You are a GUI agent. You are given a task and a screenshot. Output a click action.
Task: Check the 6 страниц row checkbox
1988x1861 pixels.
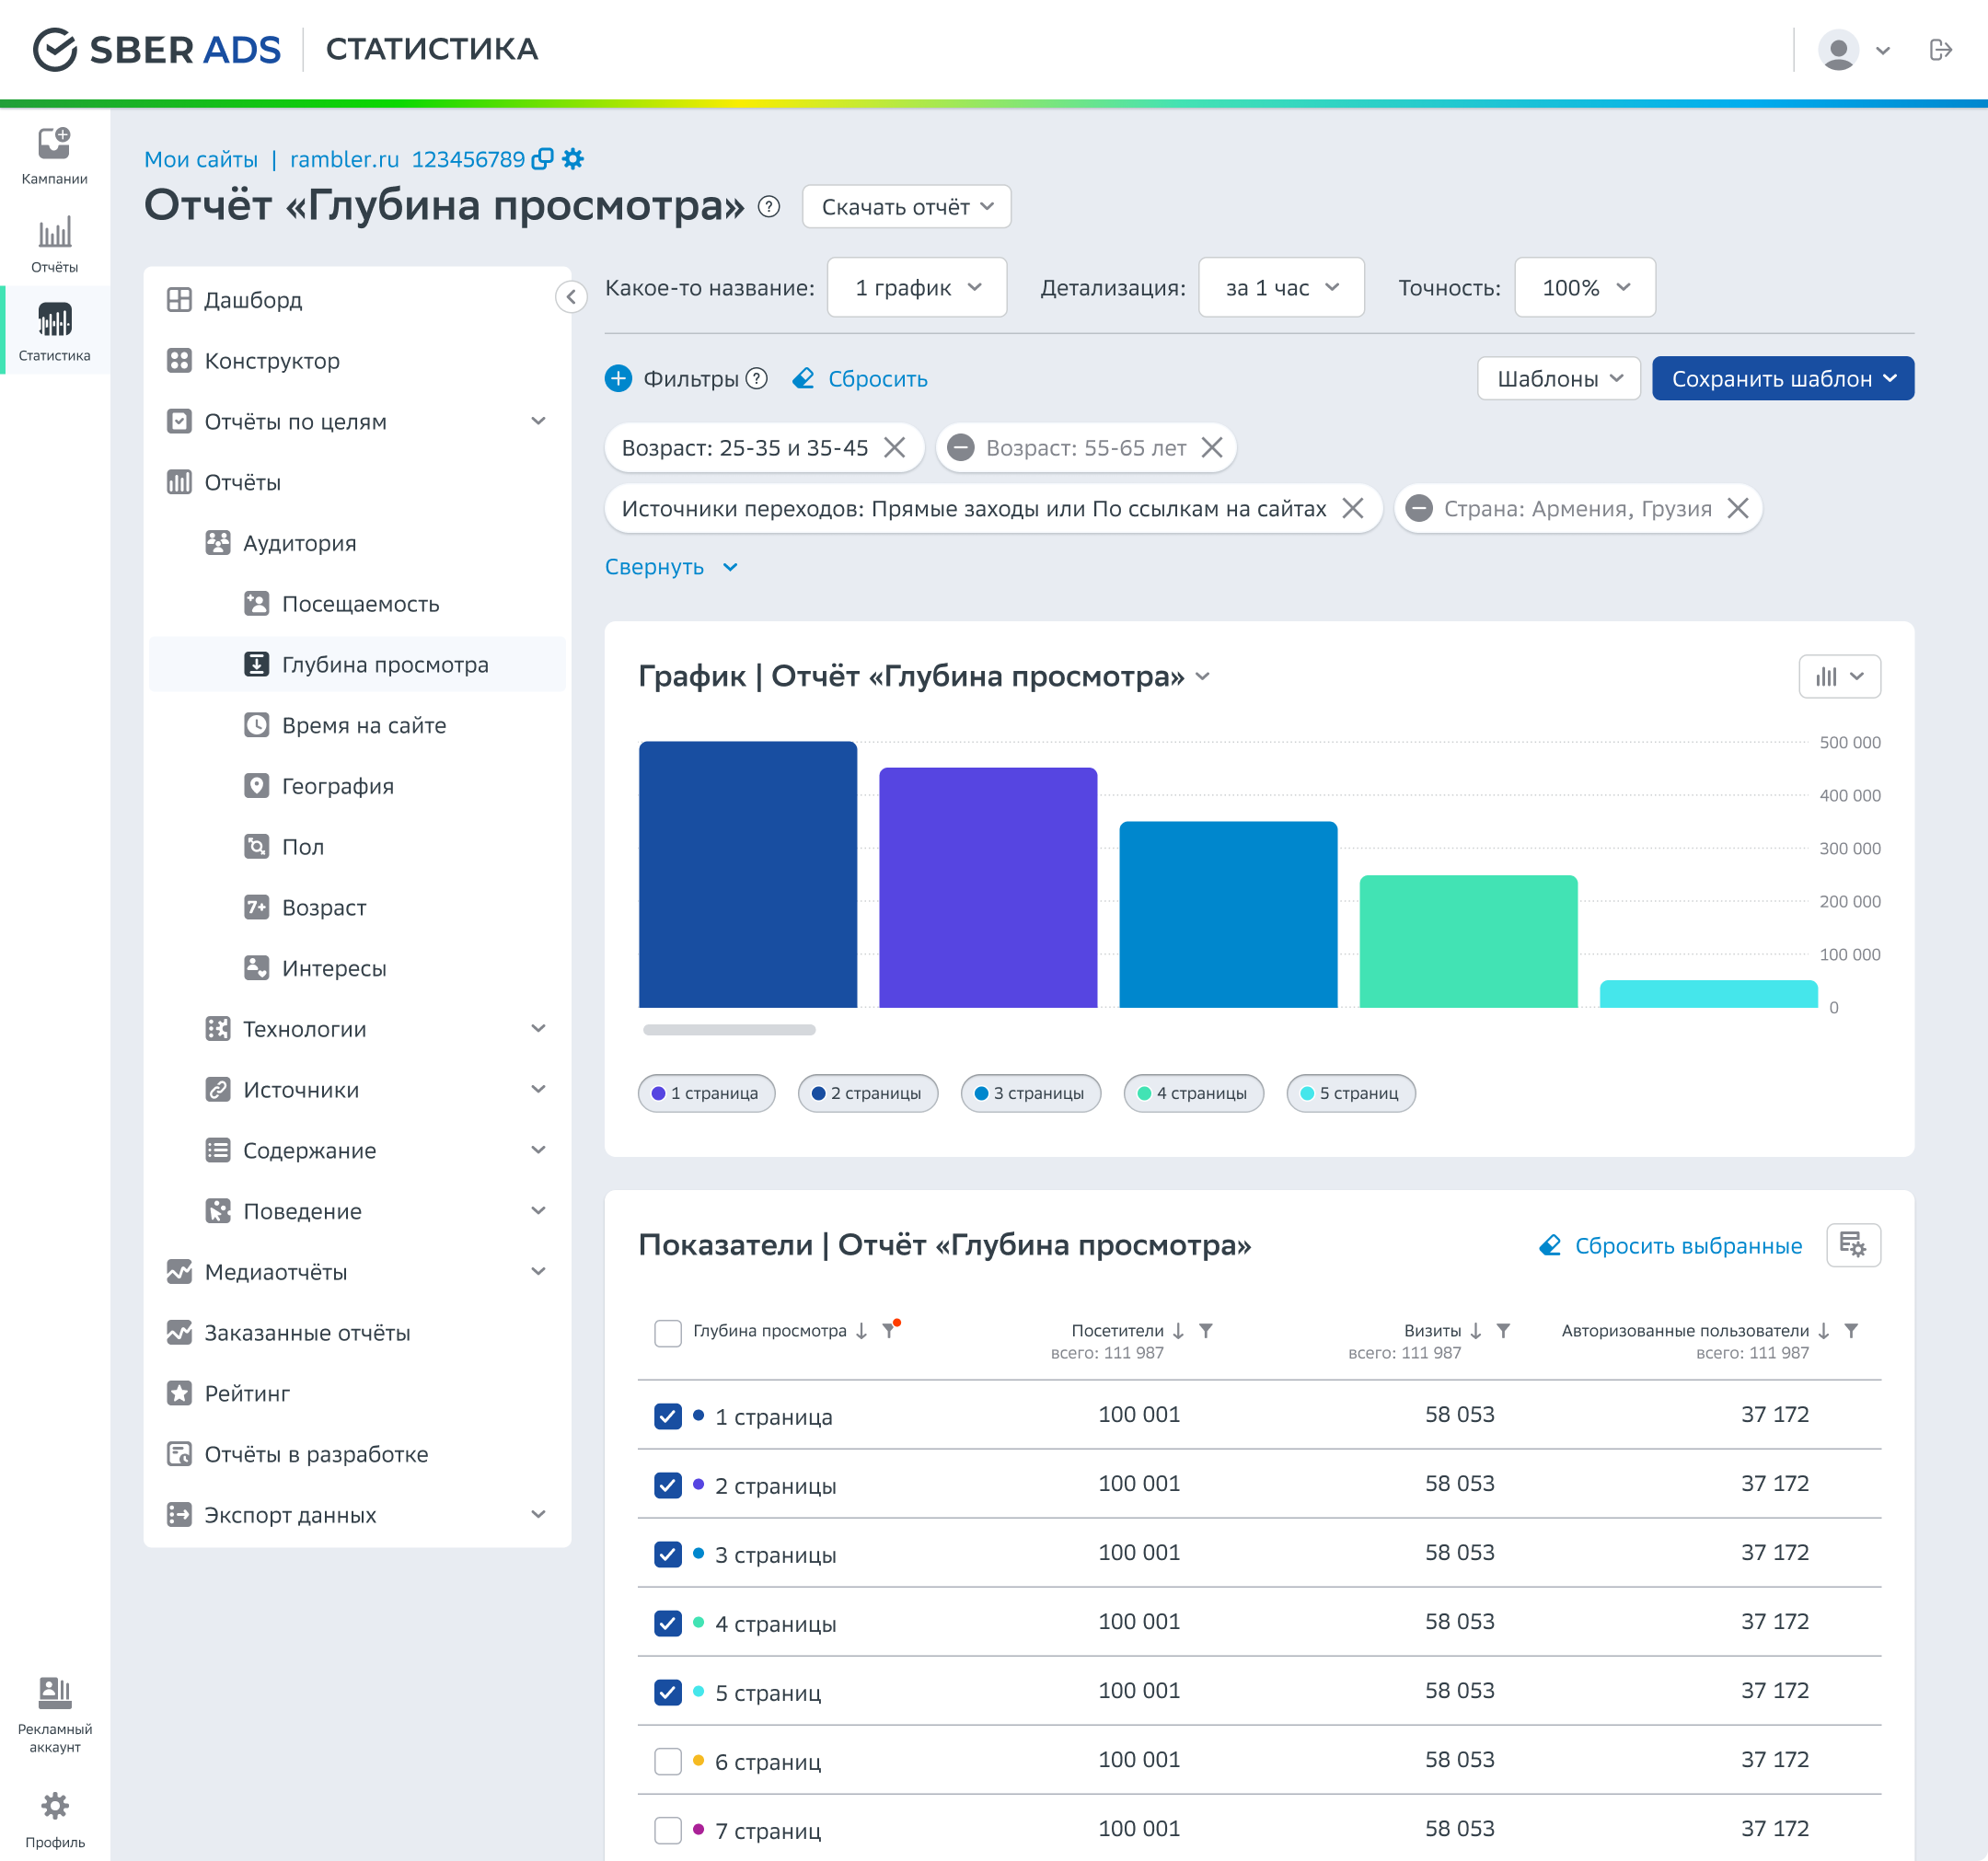point(668,1761)
